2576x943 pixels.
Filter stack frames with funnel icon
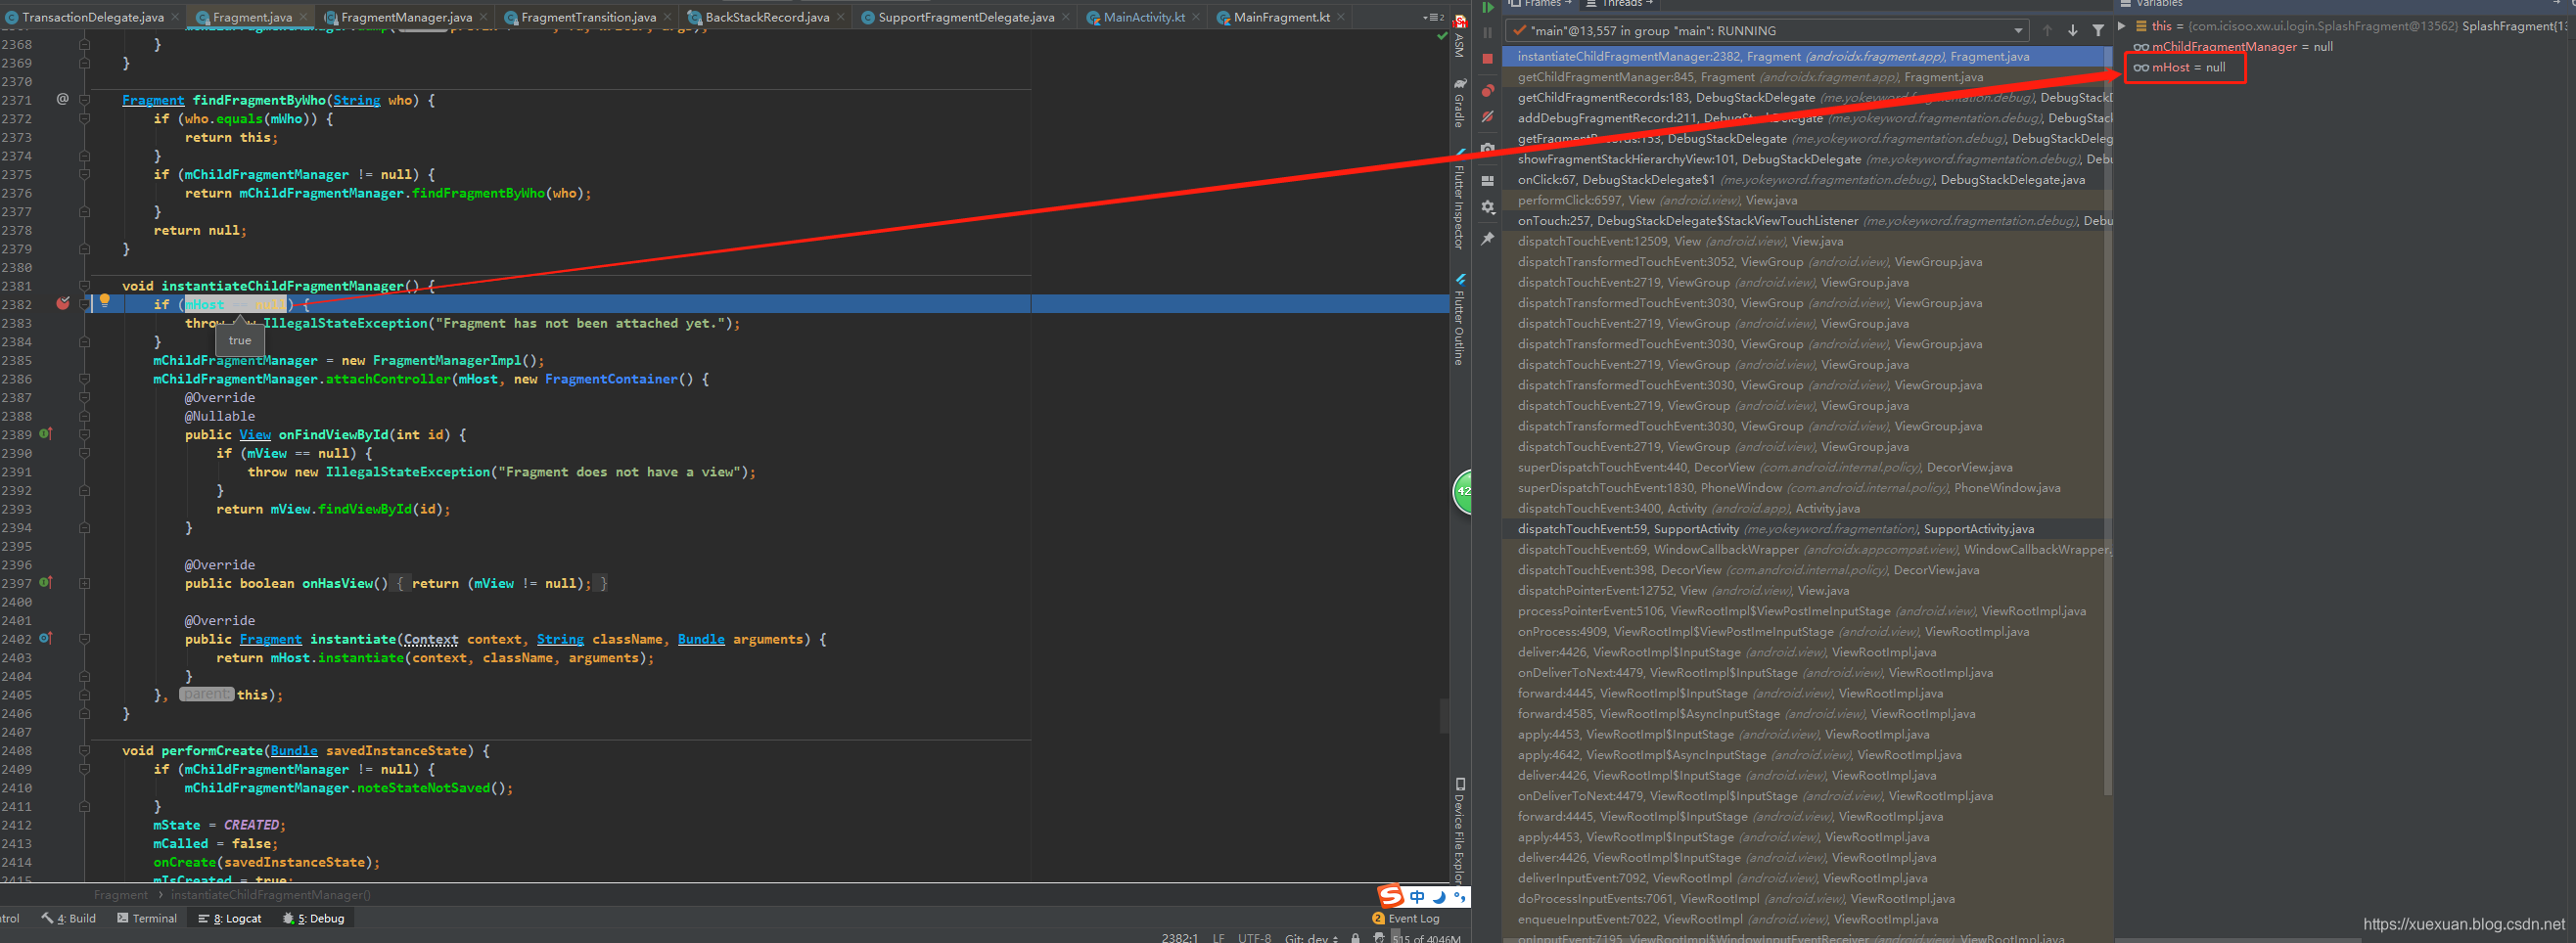tap(2098, 31)
